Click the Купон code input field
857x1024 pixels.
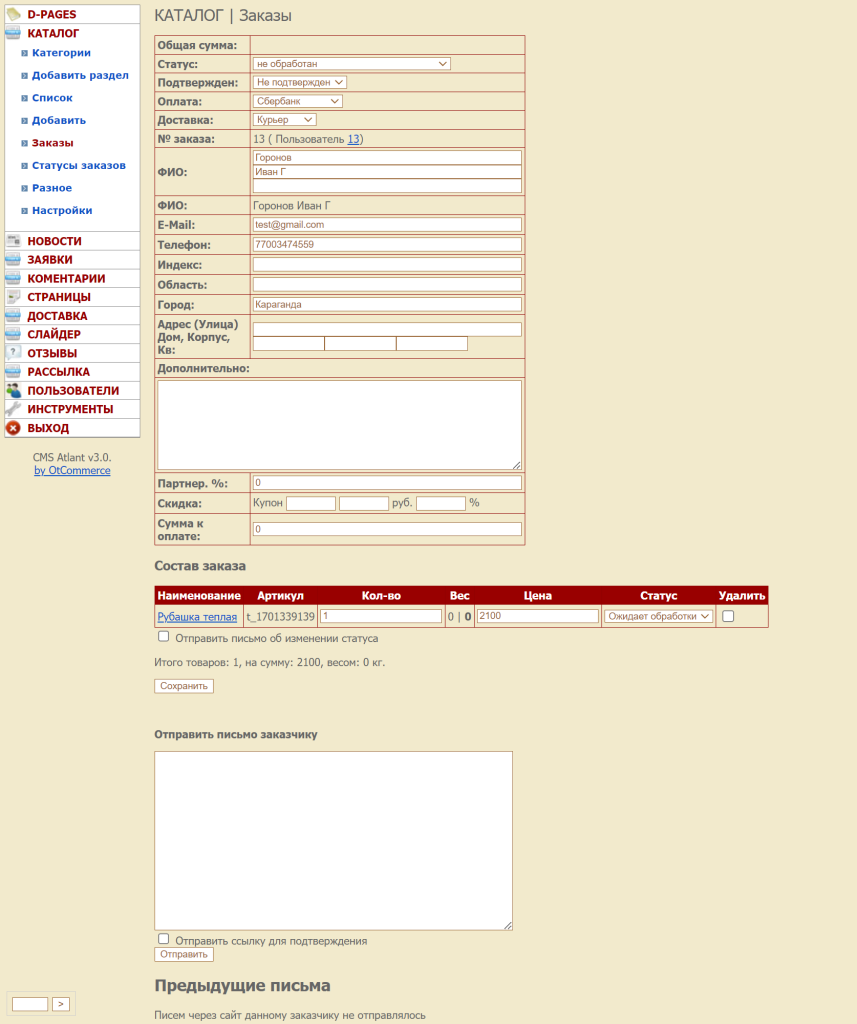pos(311,503)
